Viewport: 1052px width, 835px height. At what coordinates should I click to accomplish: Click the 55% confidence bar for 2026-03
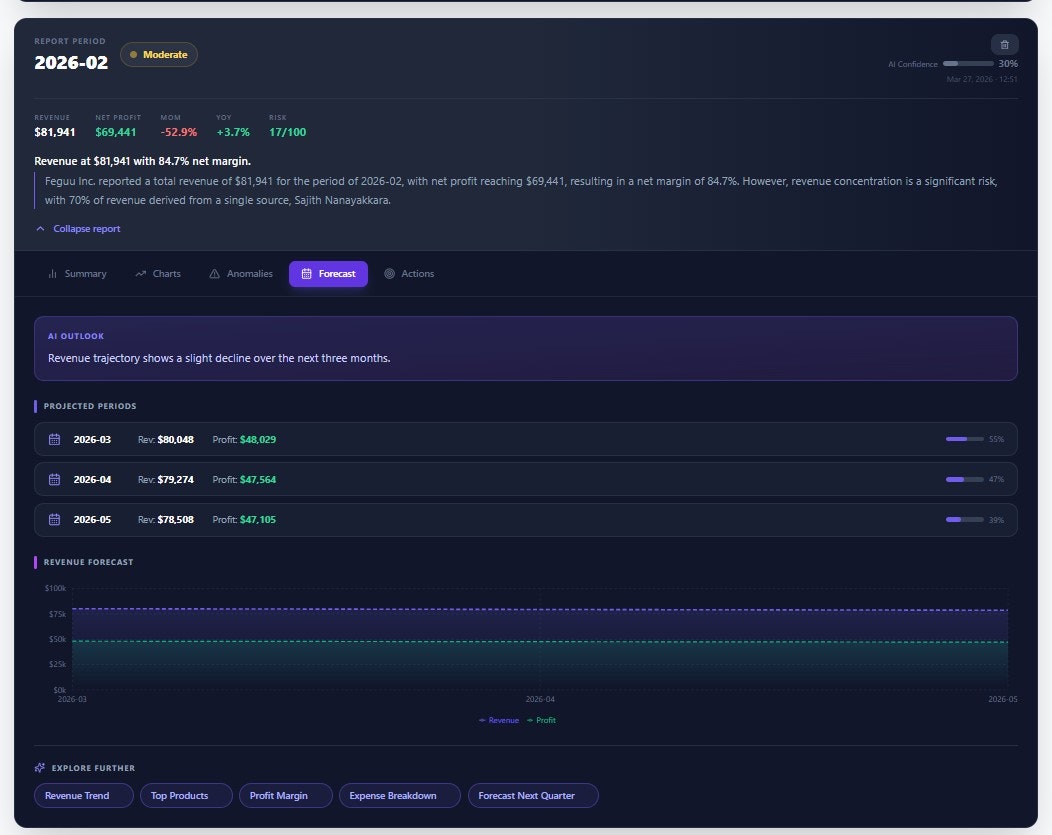tap(965, 439)
